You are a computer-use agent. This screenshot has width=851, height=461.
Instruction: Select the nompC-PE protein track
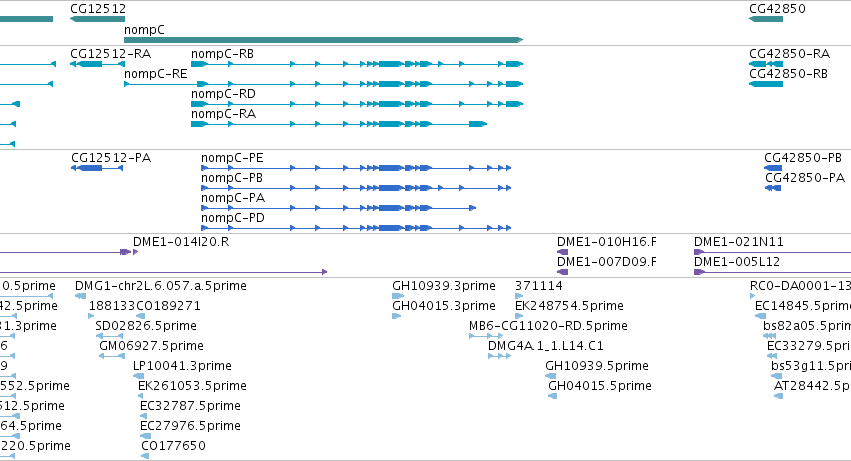click(356, 168)
